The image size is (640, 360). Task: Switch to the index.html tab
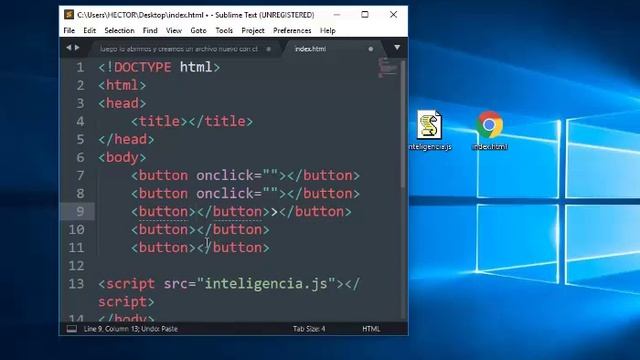(310, 49)
